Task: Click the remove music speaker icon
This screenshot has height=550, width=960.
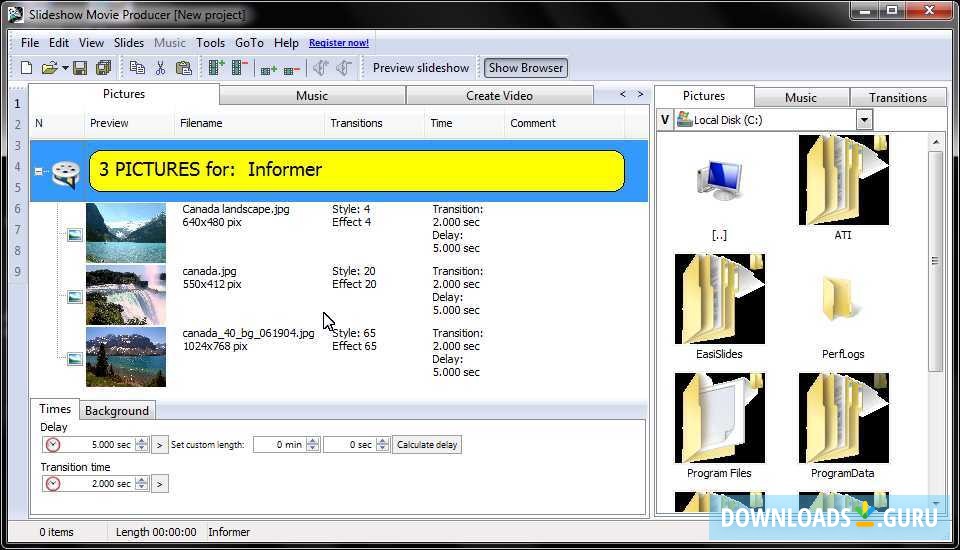Action: (x=344, y=68)
